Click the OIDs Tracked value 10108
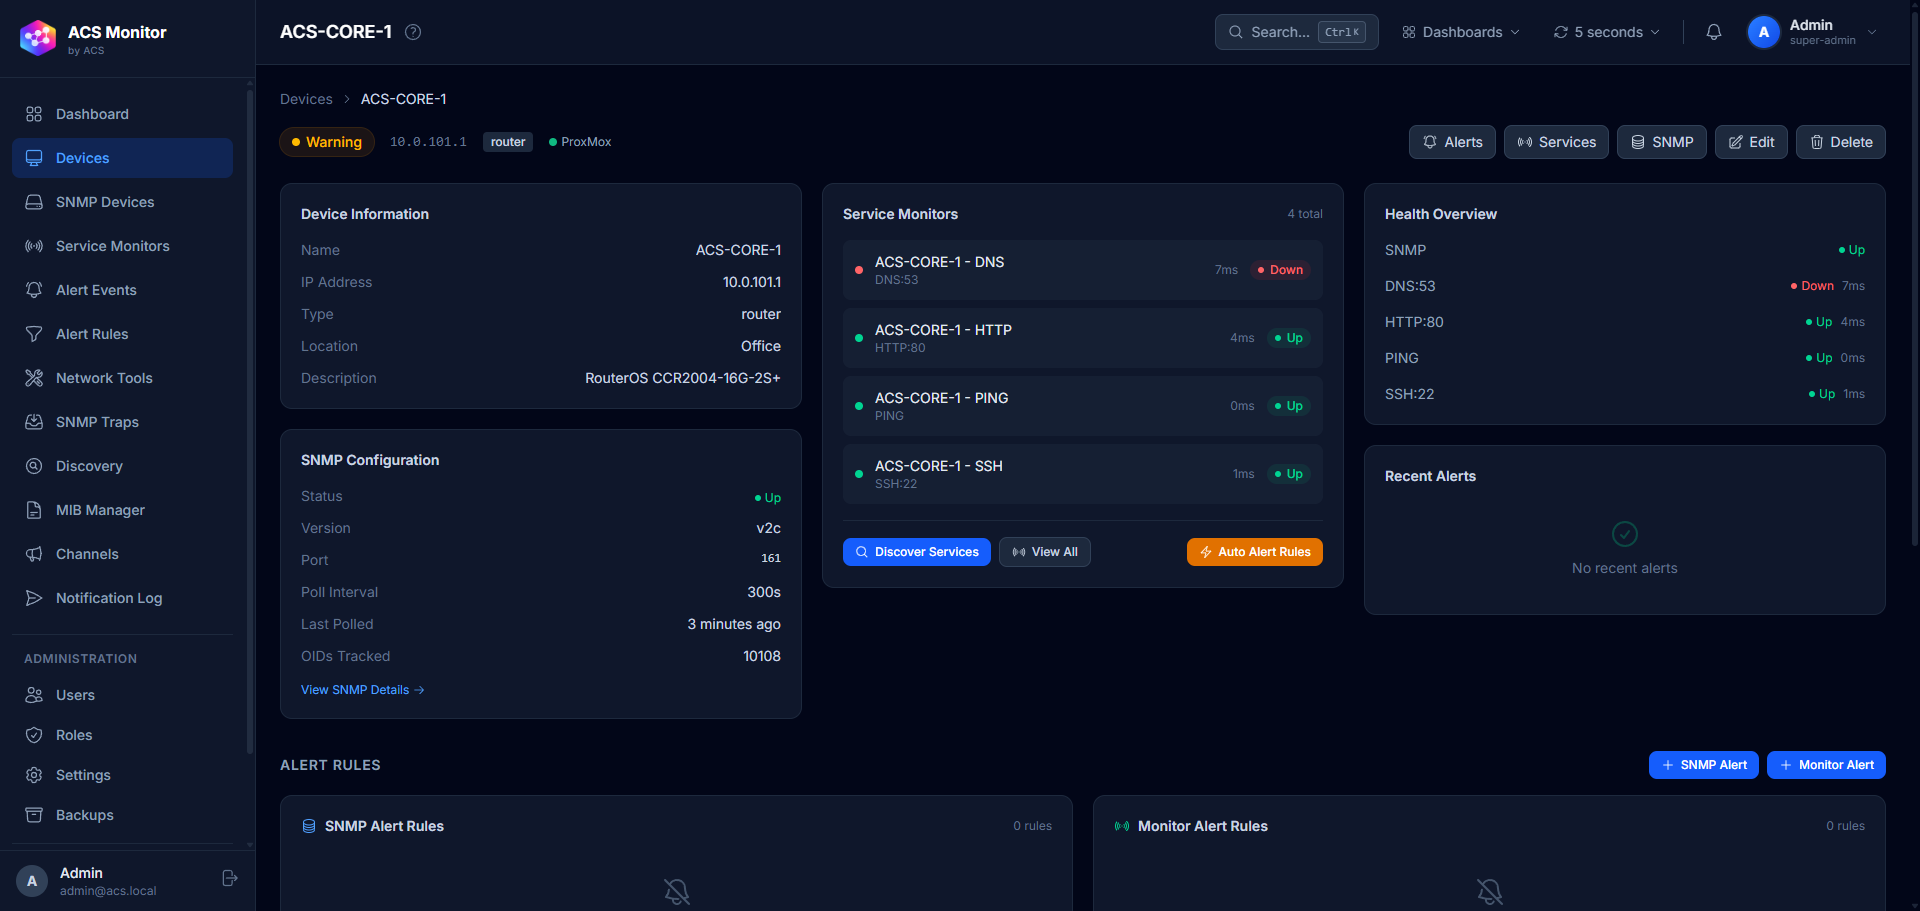 (762, 656)
